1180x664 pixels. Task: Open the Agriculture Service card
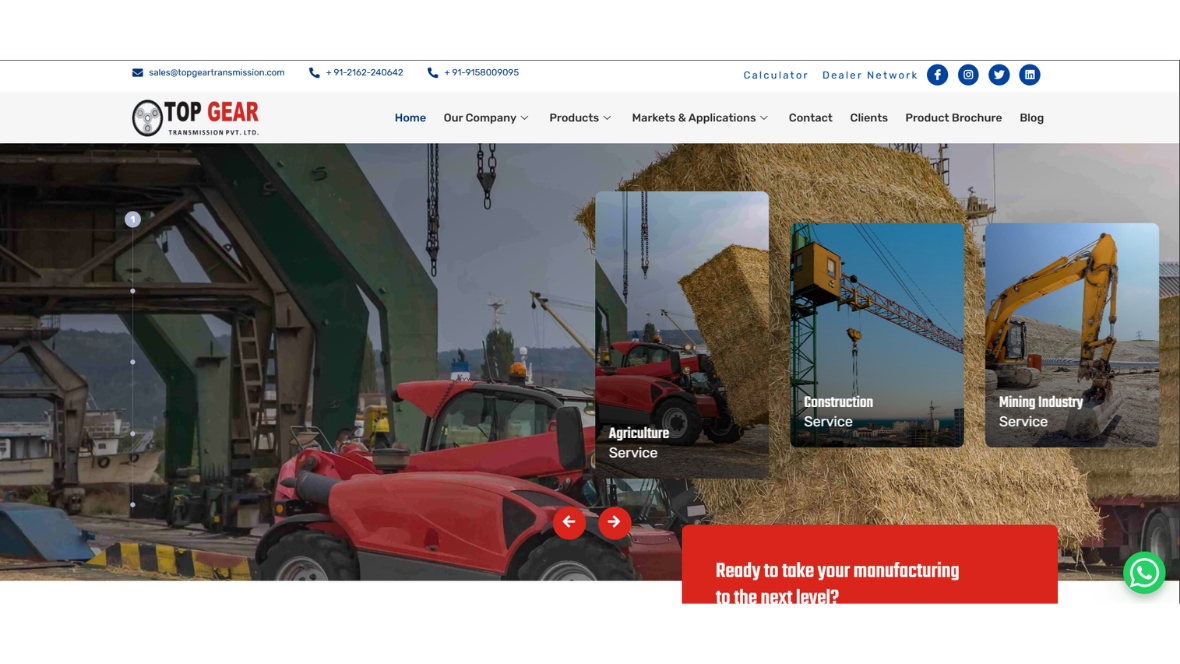[x=682, y=335]
